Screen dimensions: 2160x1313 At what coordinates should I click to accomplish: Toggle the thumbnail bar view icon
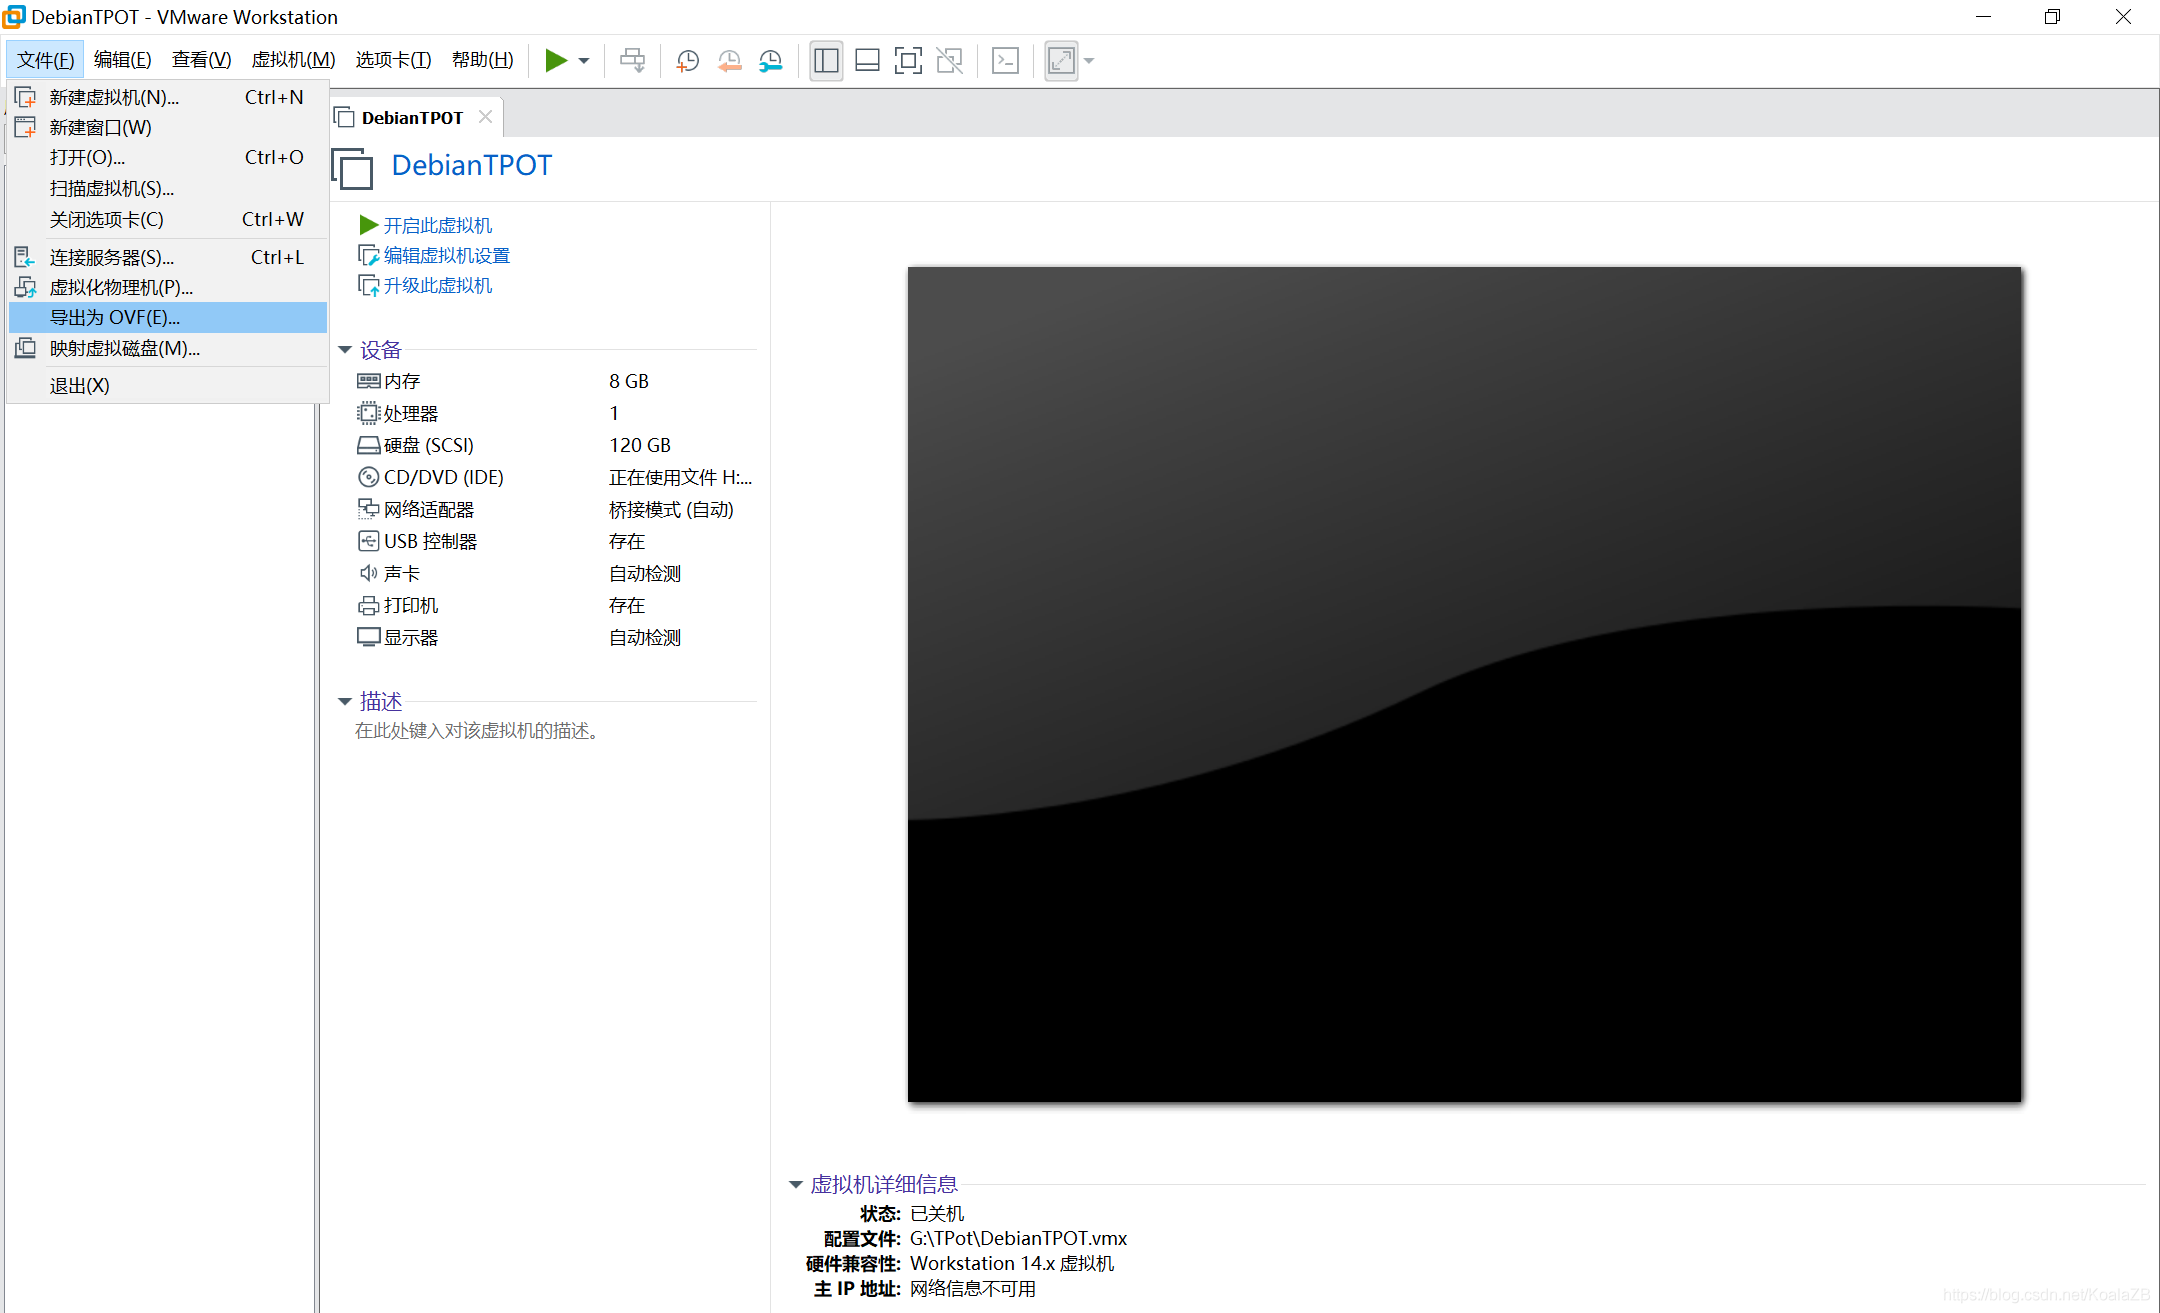click(x=867, y=61)
